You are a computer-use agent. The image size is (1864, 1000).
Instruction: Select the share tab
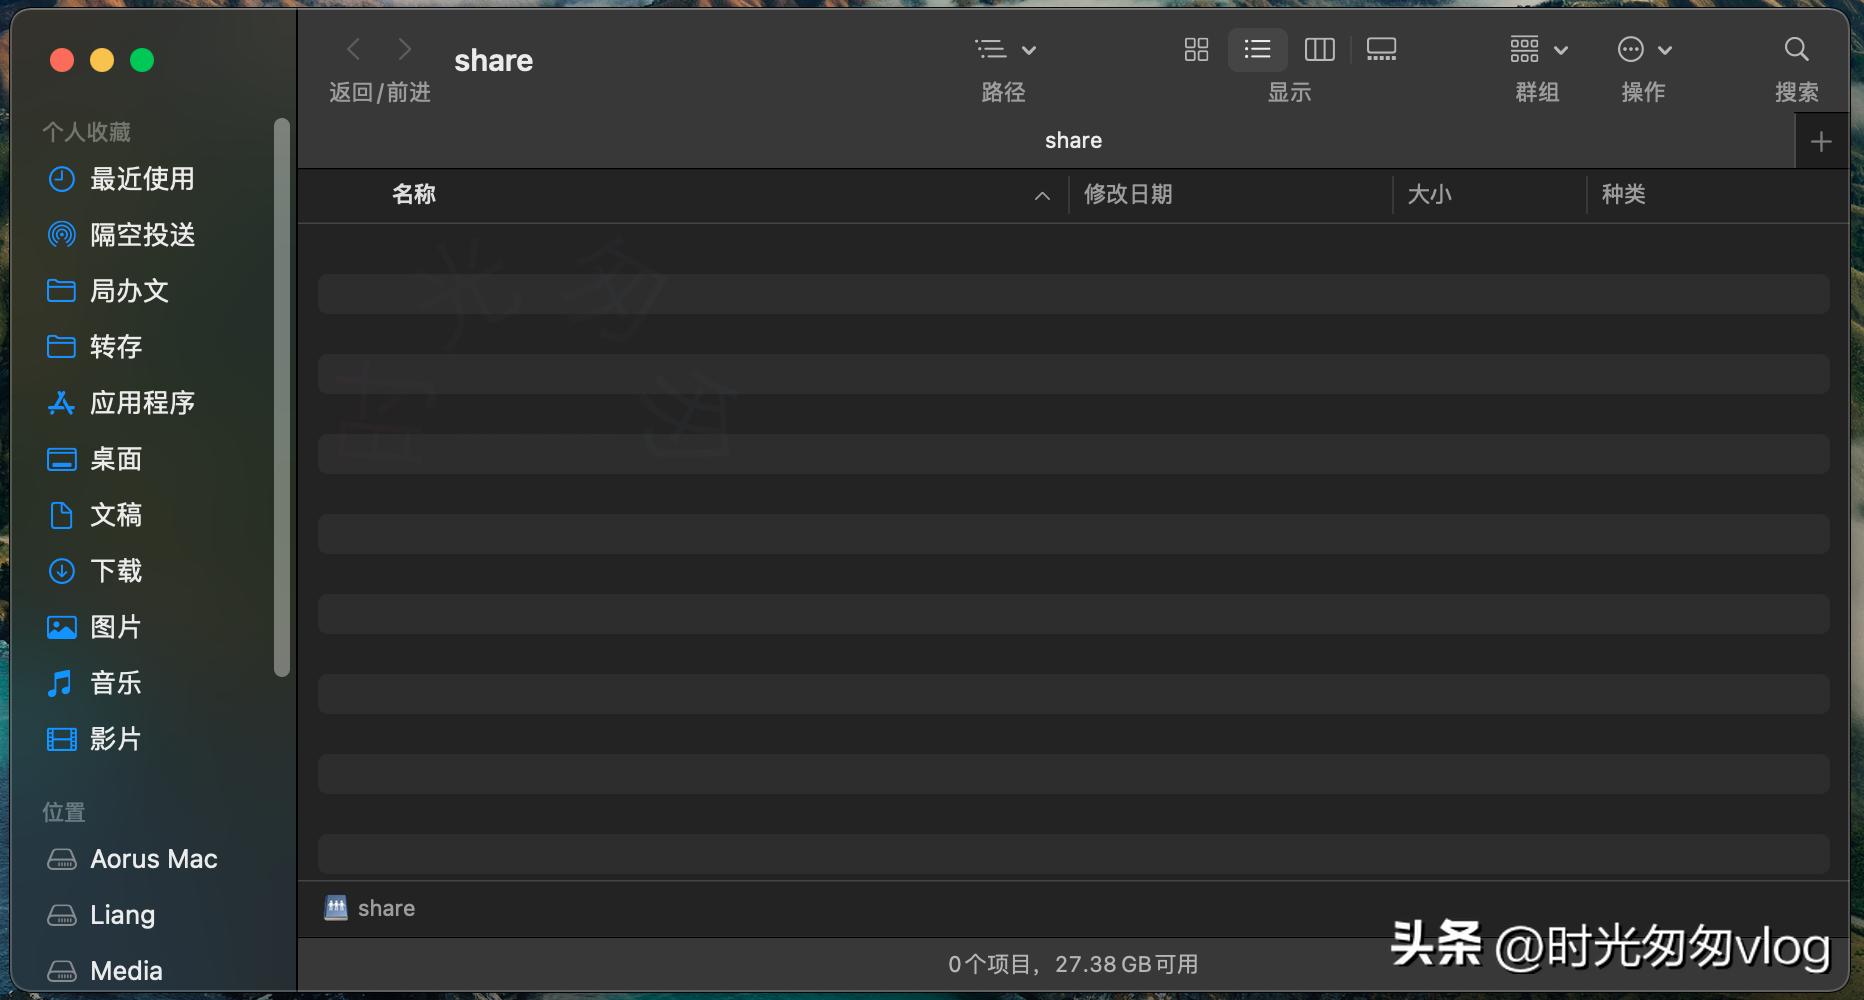click(1072, 140)
